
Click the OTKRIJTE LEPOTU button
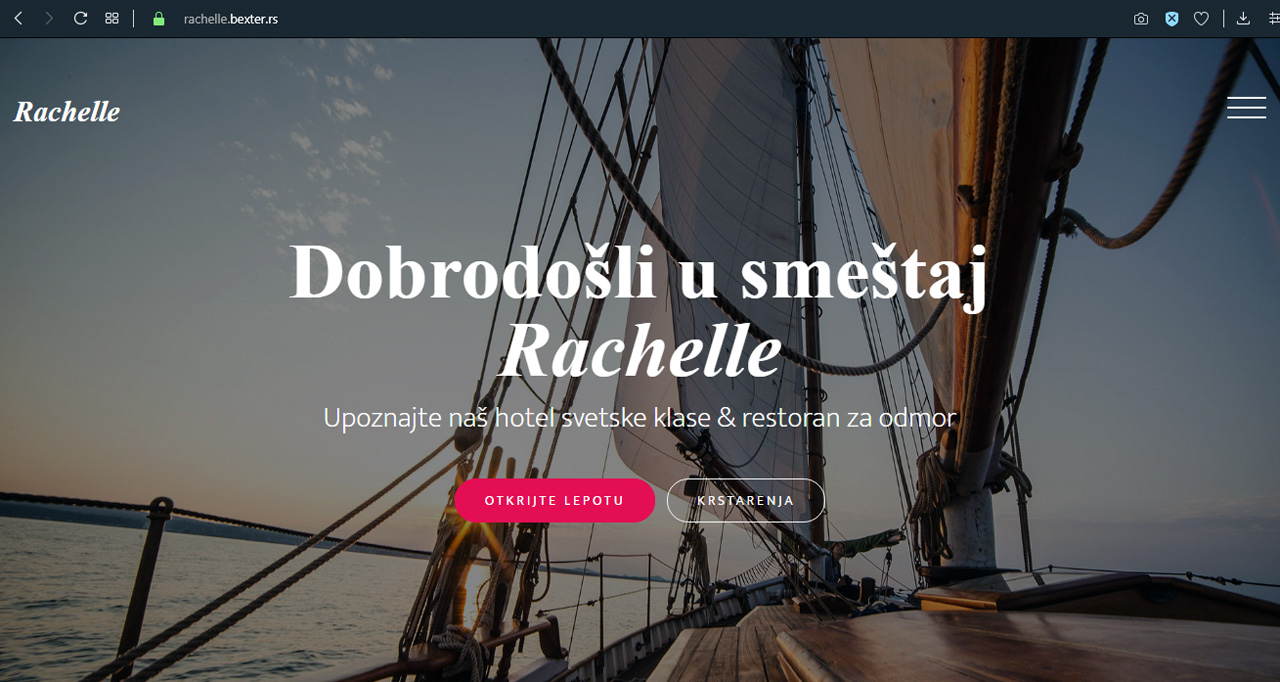[x=555, y=501]
